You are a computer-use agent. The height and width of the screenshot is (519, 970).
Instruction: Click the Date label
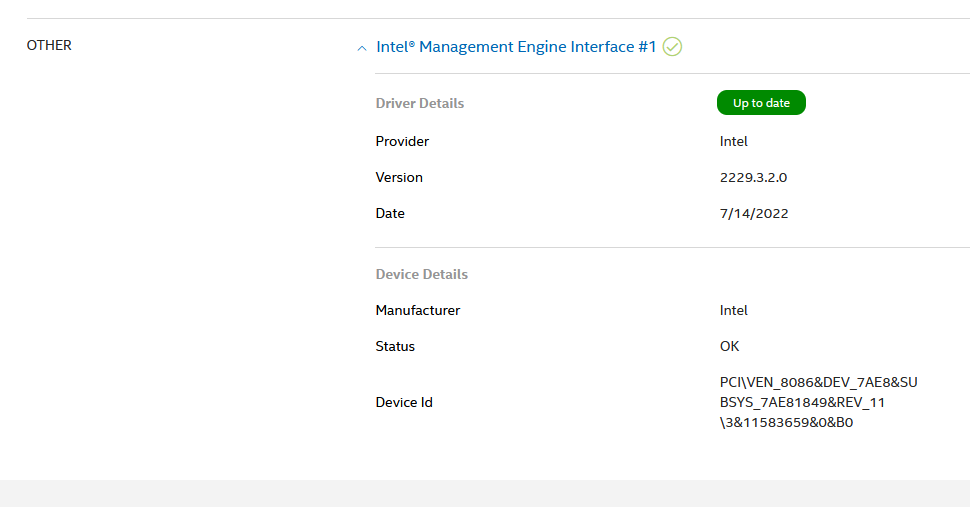coord(390,213)
